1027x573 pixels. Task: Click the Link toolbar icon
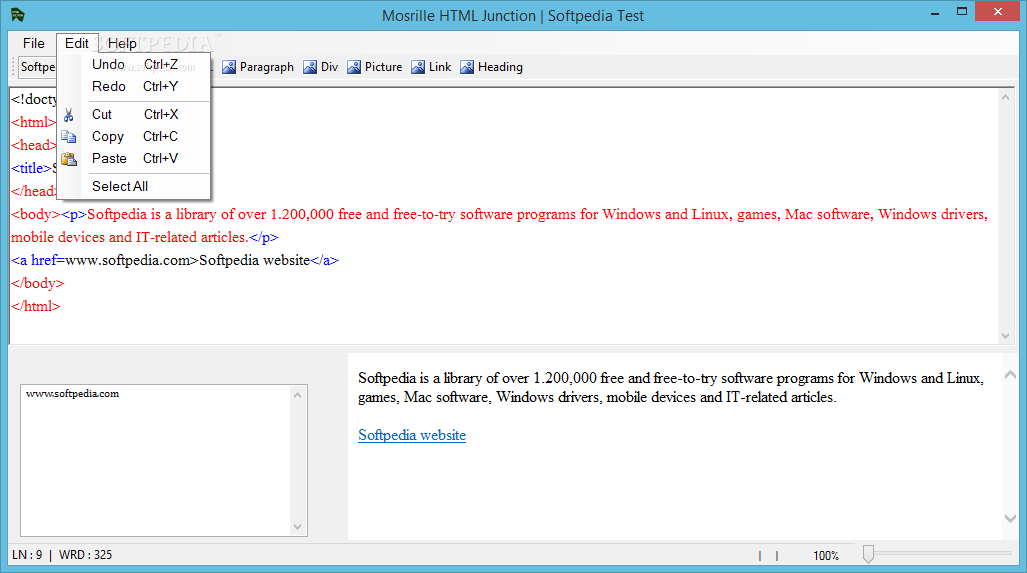(x=418, y=67)
